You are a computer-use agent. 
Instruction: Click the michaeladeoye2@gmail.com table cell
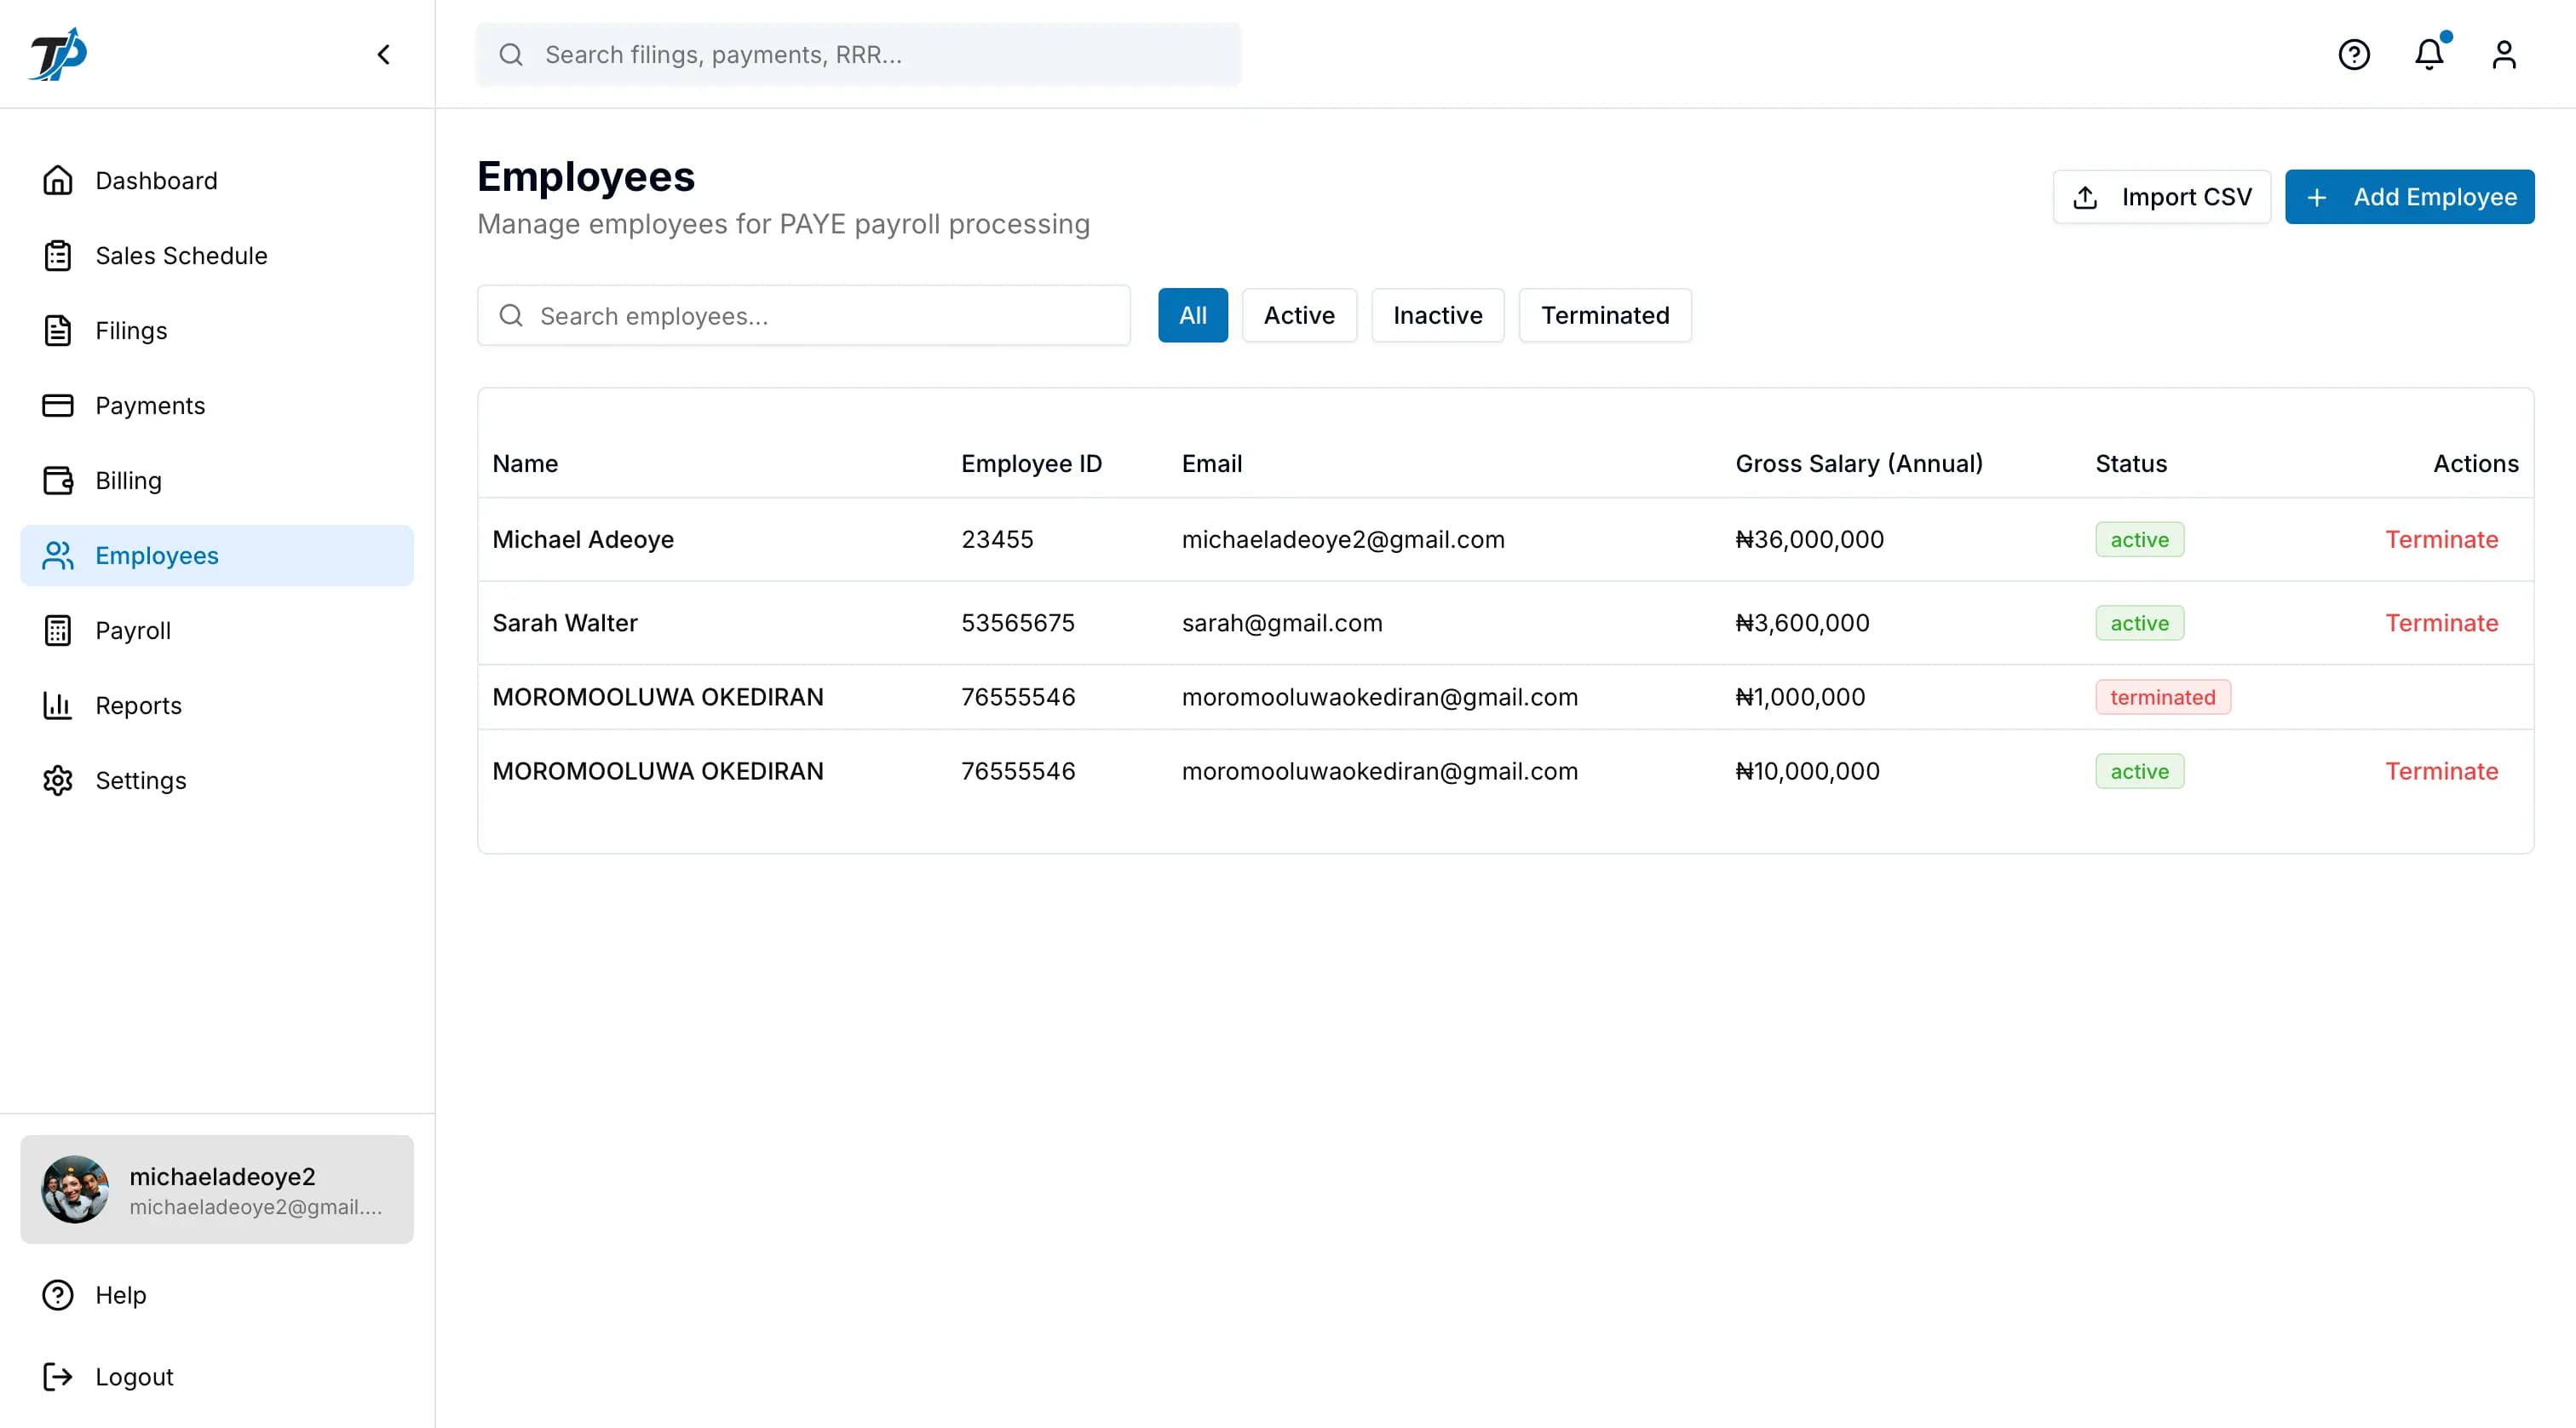1343,539
